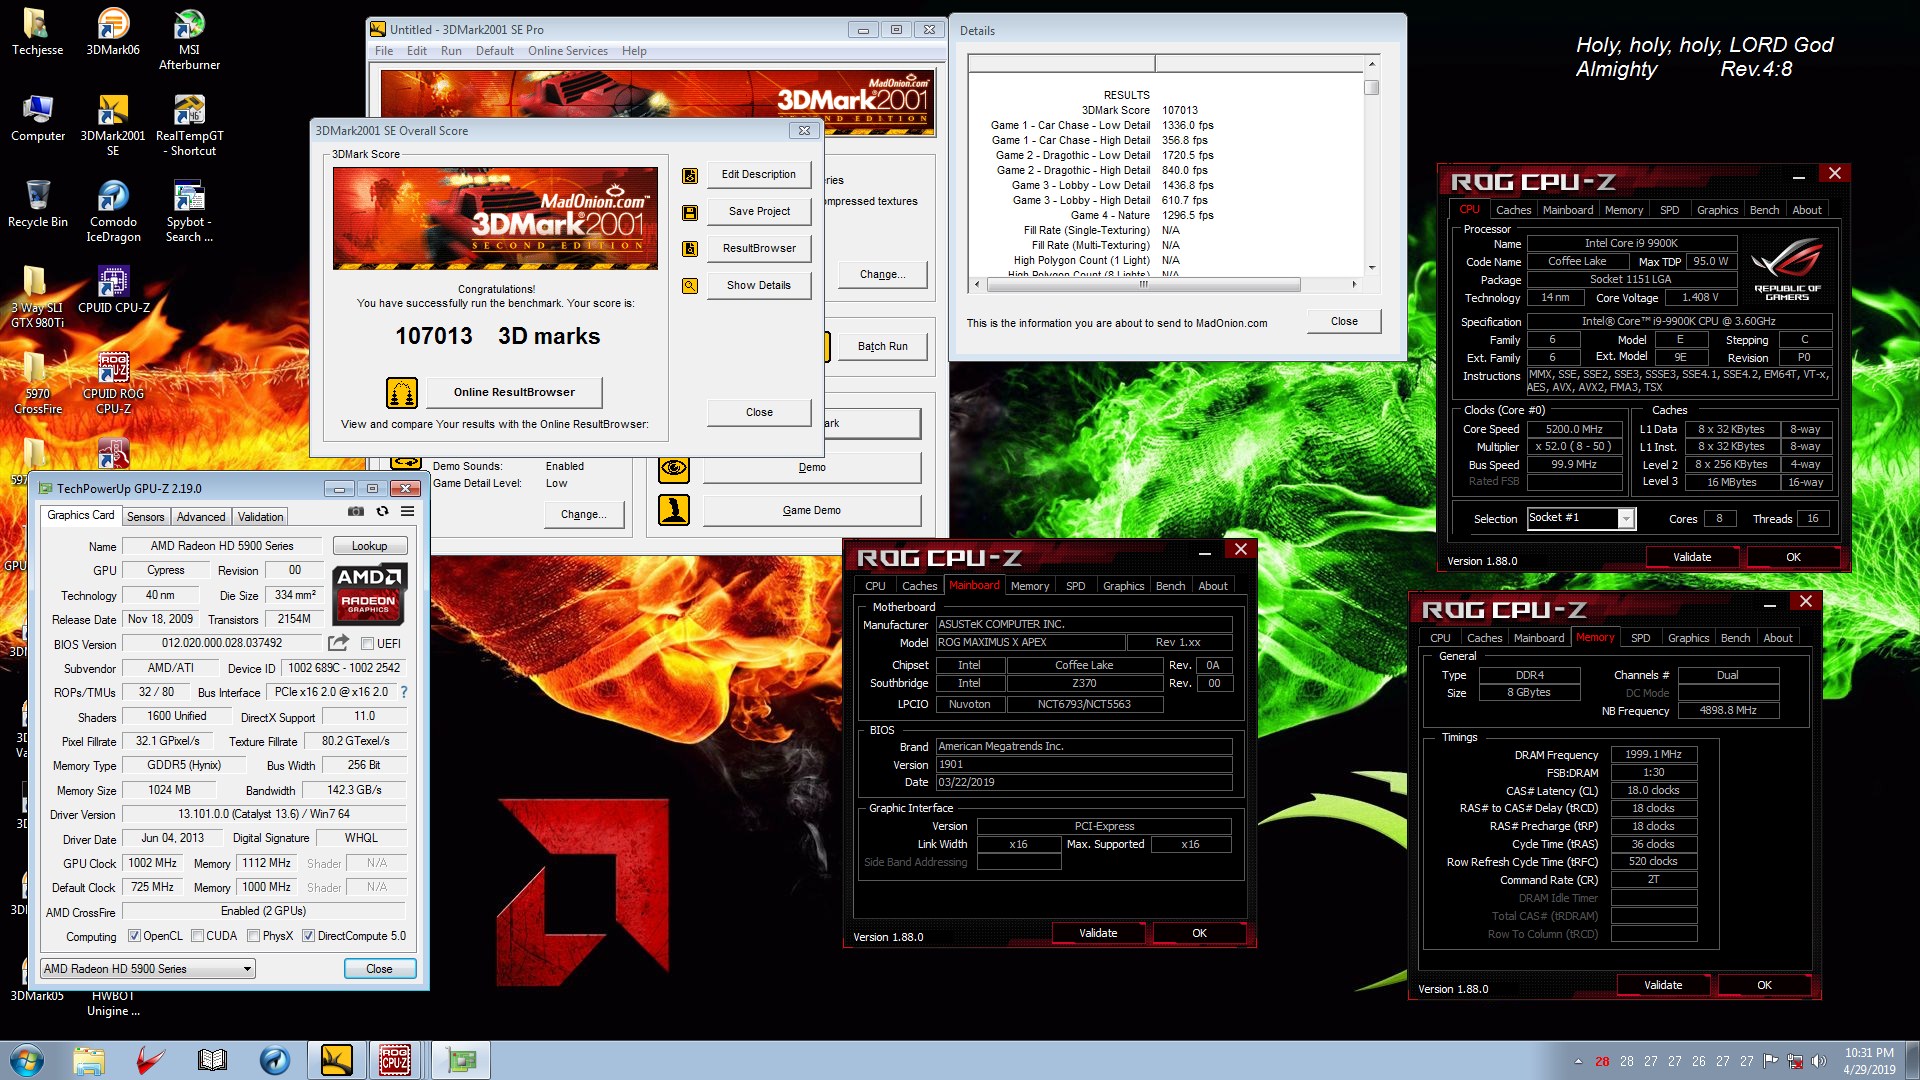Switch to the ROG CPU-Z taskbar item

coord(394,1060)
